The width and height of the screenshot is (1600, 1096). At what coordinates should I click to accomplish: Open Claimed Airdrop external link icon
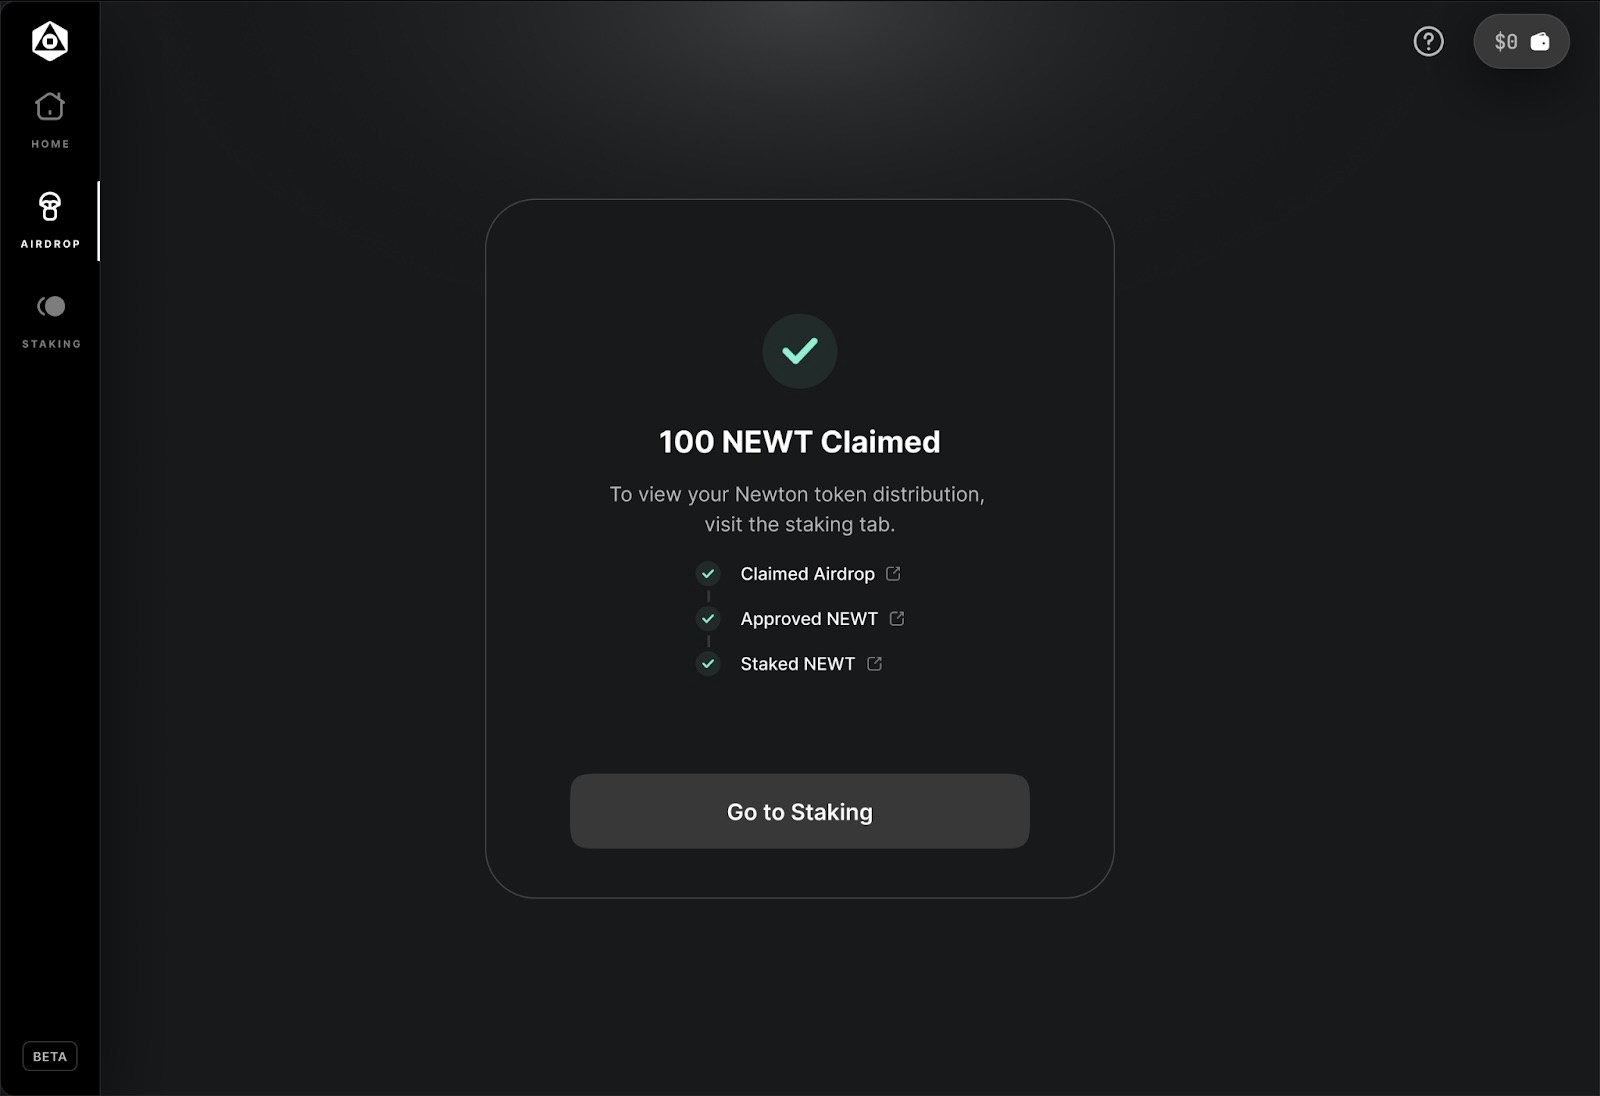893,573
